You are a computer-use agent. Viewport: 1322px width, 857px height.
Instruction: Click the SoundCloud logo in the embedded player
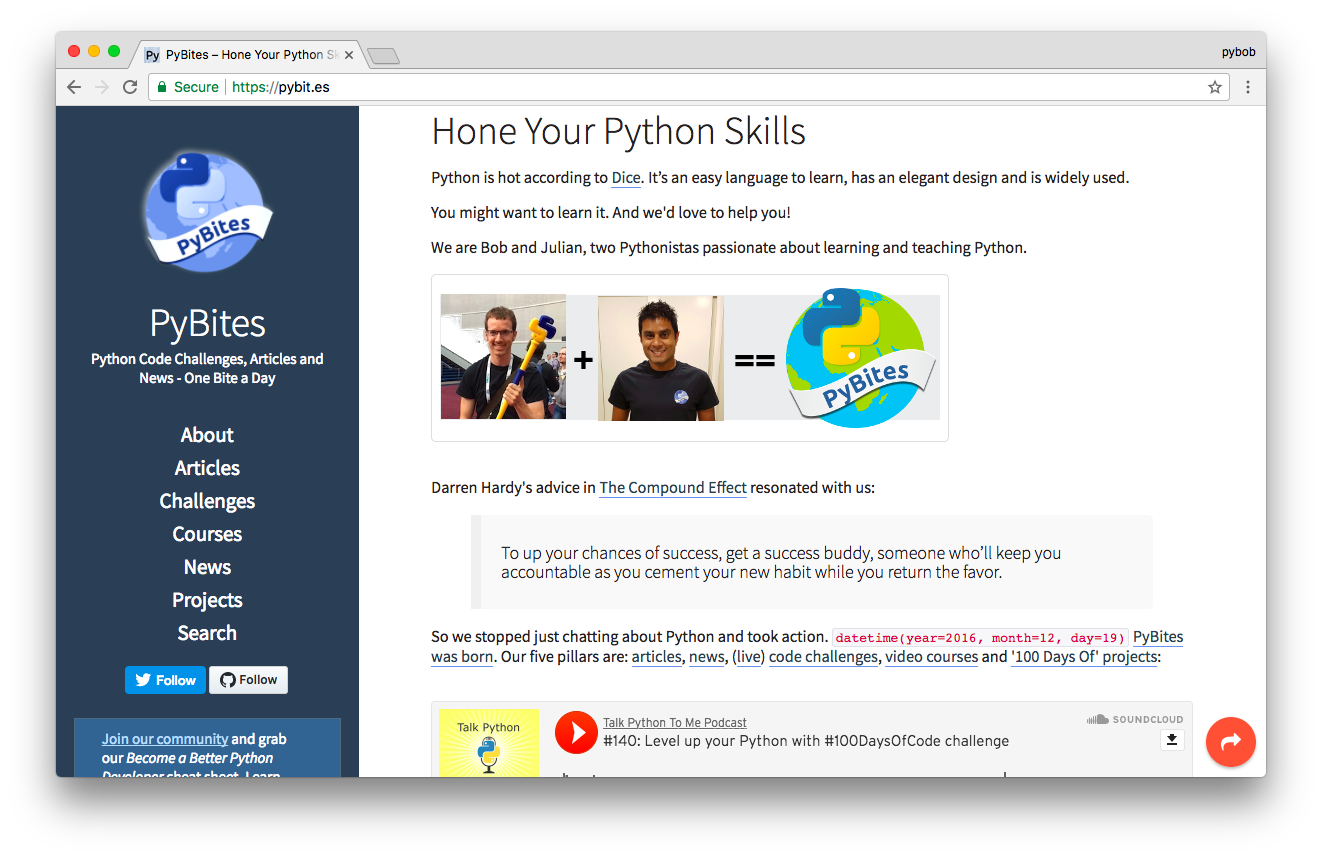pos(1135,718)
